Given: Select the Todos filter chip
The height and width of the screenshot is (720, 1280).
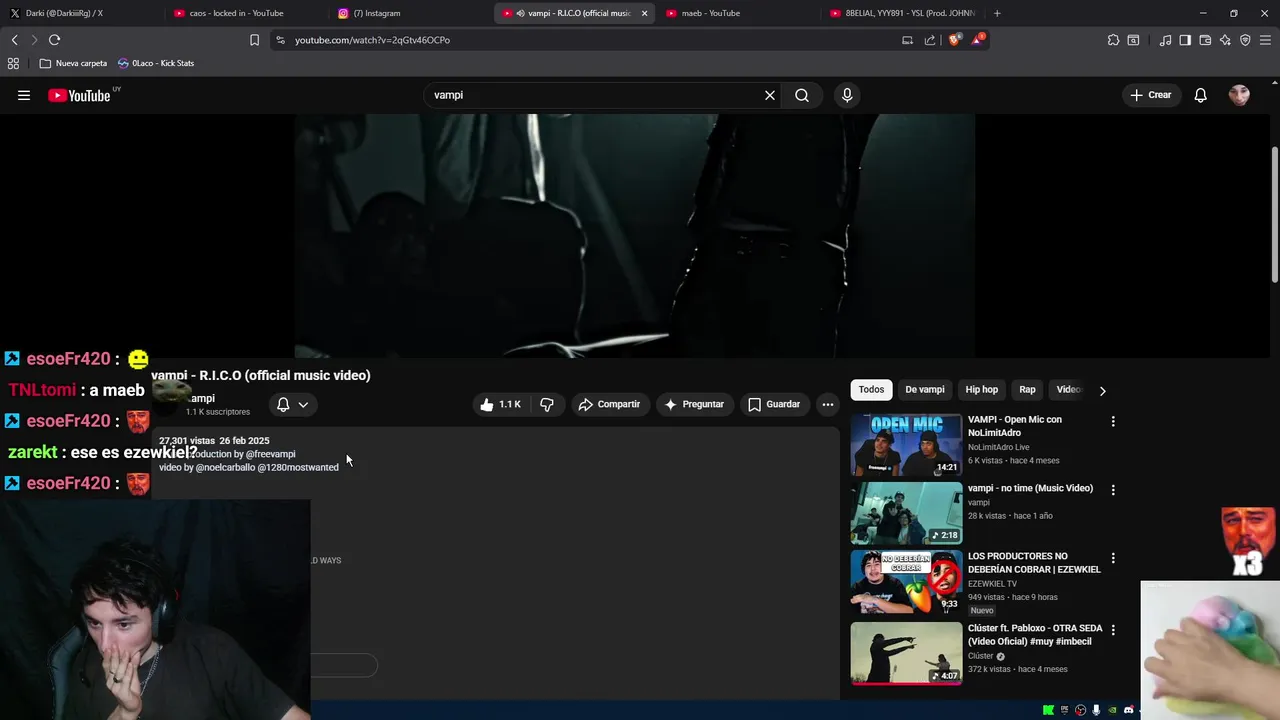Looking at the screenshot, I should point(871,390).
